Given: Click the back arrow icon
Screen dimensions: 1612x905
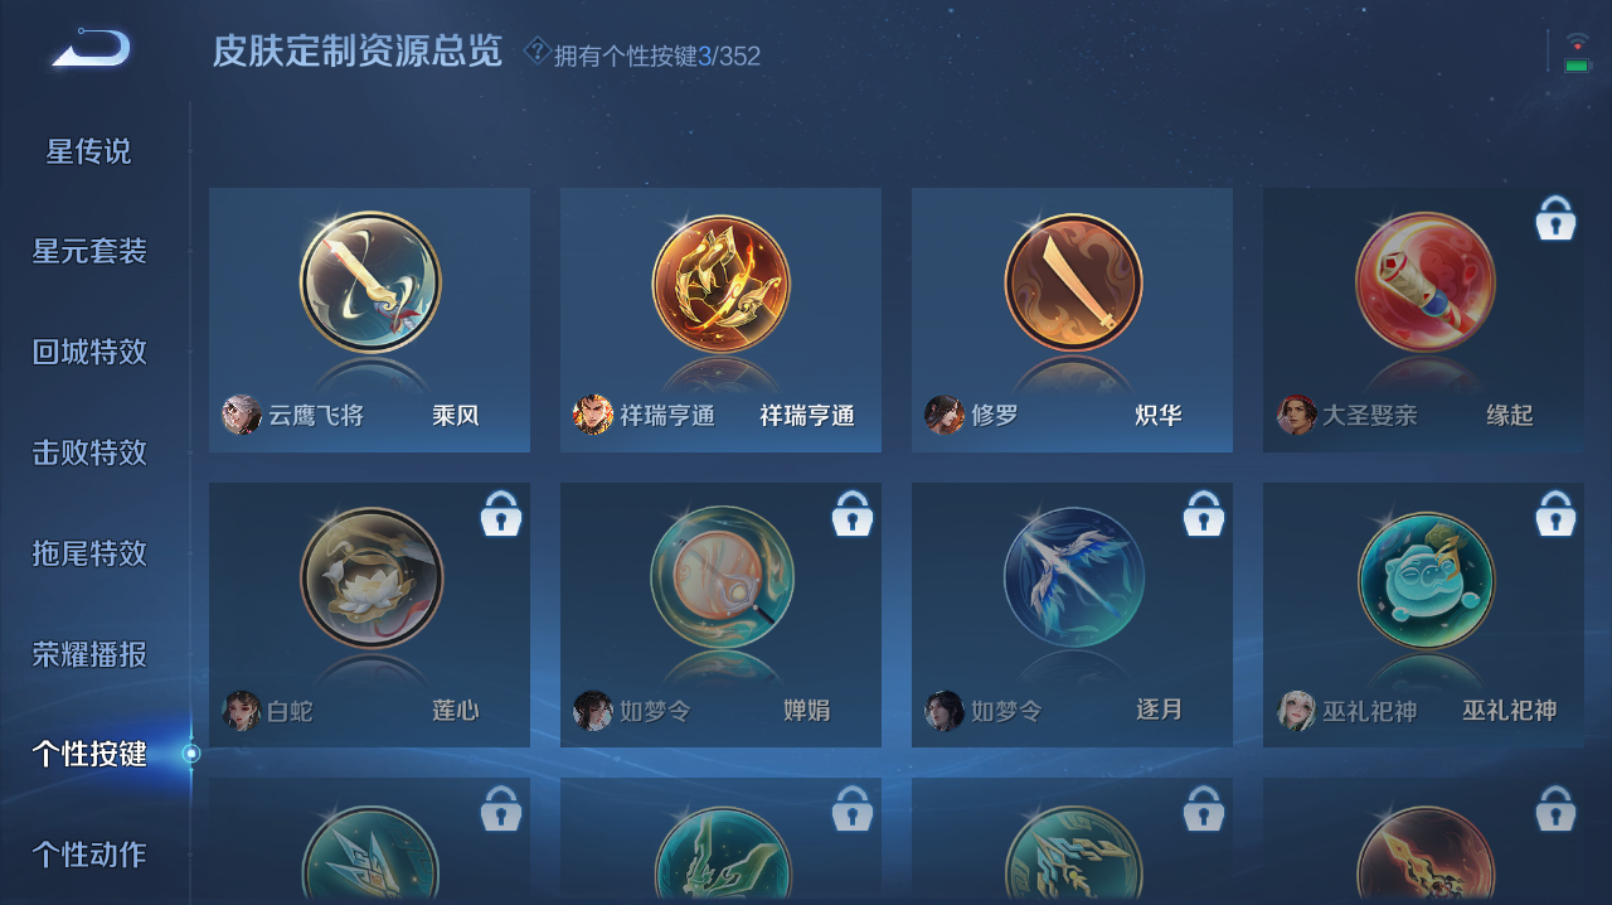Looking at the screenshot, I should pyautogui.click(x=91, y=49).
